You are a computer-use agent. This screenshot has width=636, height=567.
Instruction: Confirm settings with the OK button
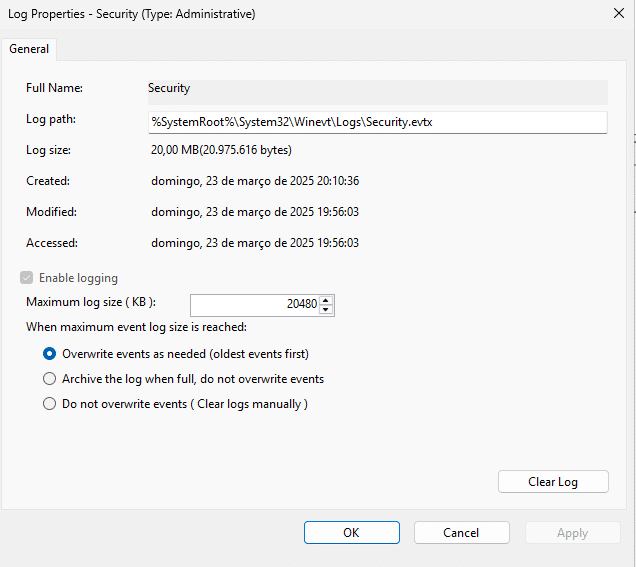tap(351, 533)
